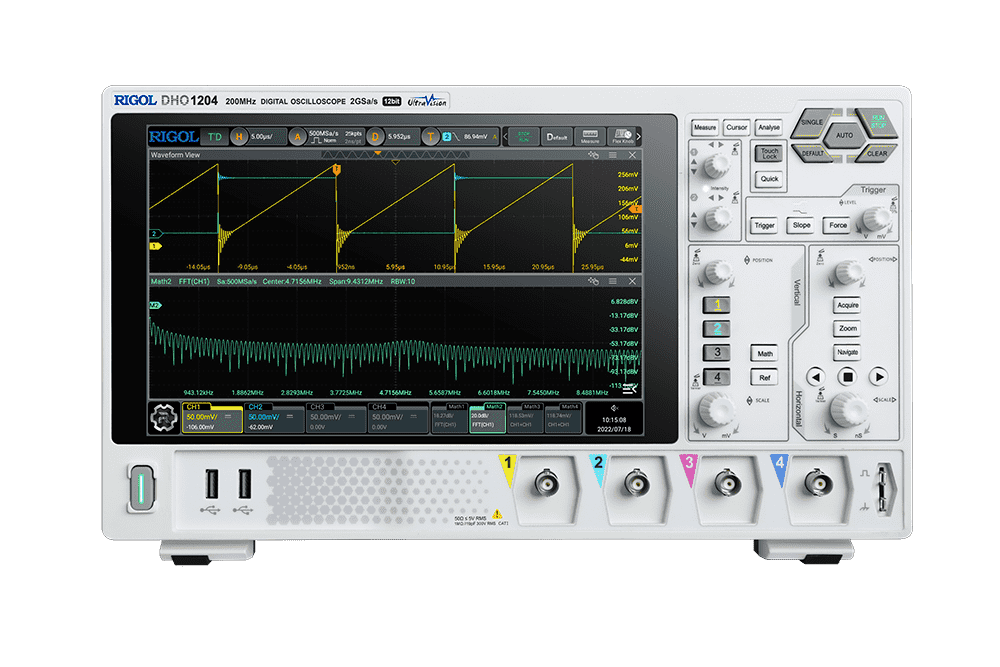Image resolution: width=1000 pixels, height=667 pixels.
Task: Tap the touch gesture icon in Math2 window
Action: click(x=593, y=283)
